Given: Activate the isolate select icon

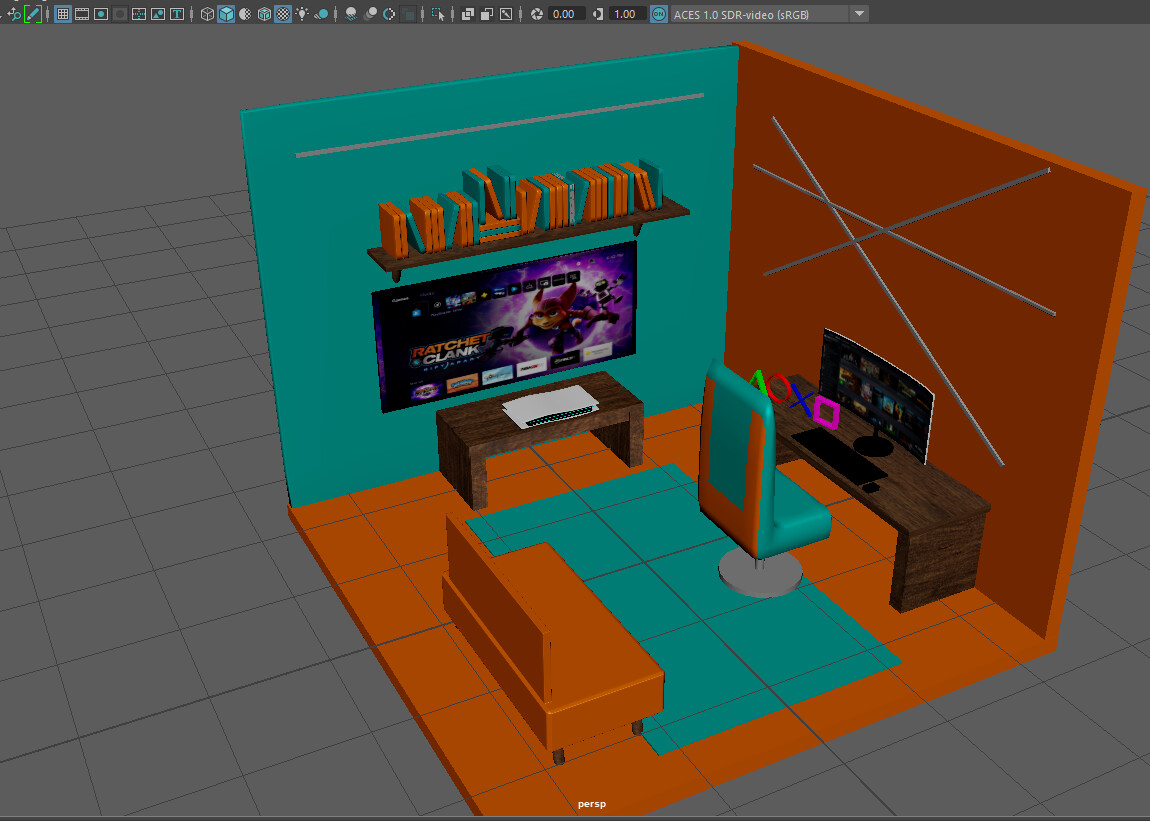Looking at the screenshot, I should (x=440, y=14).
